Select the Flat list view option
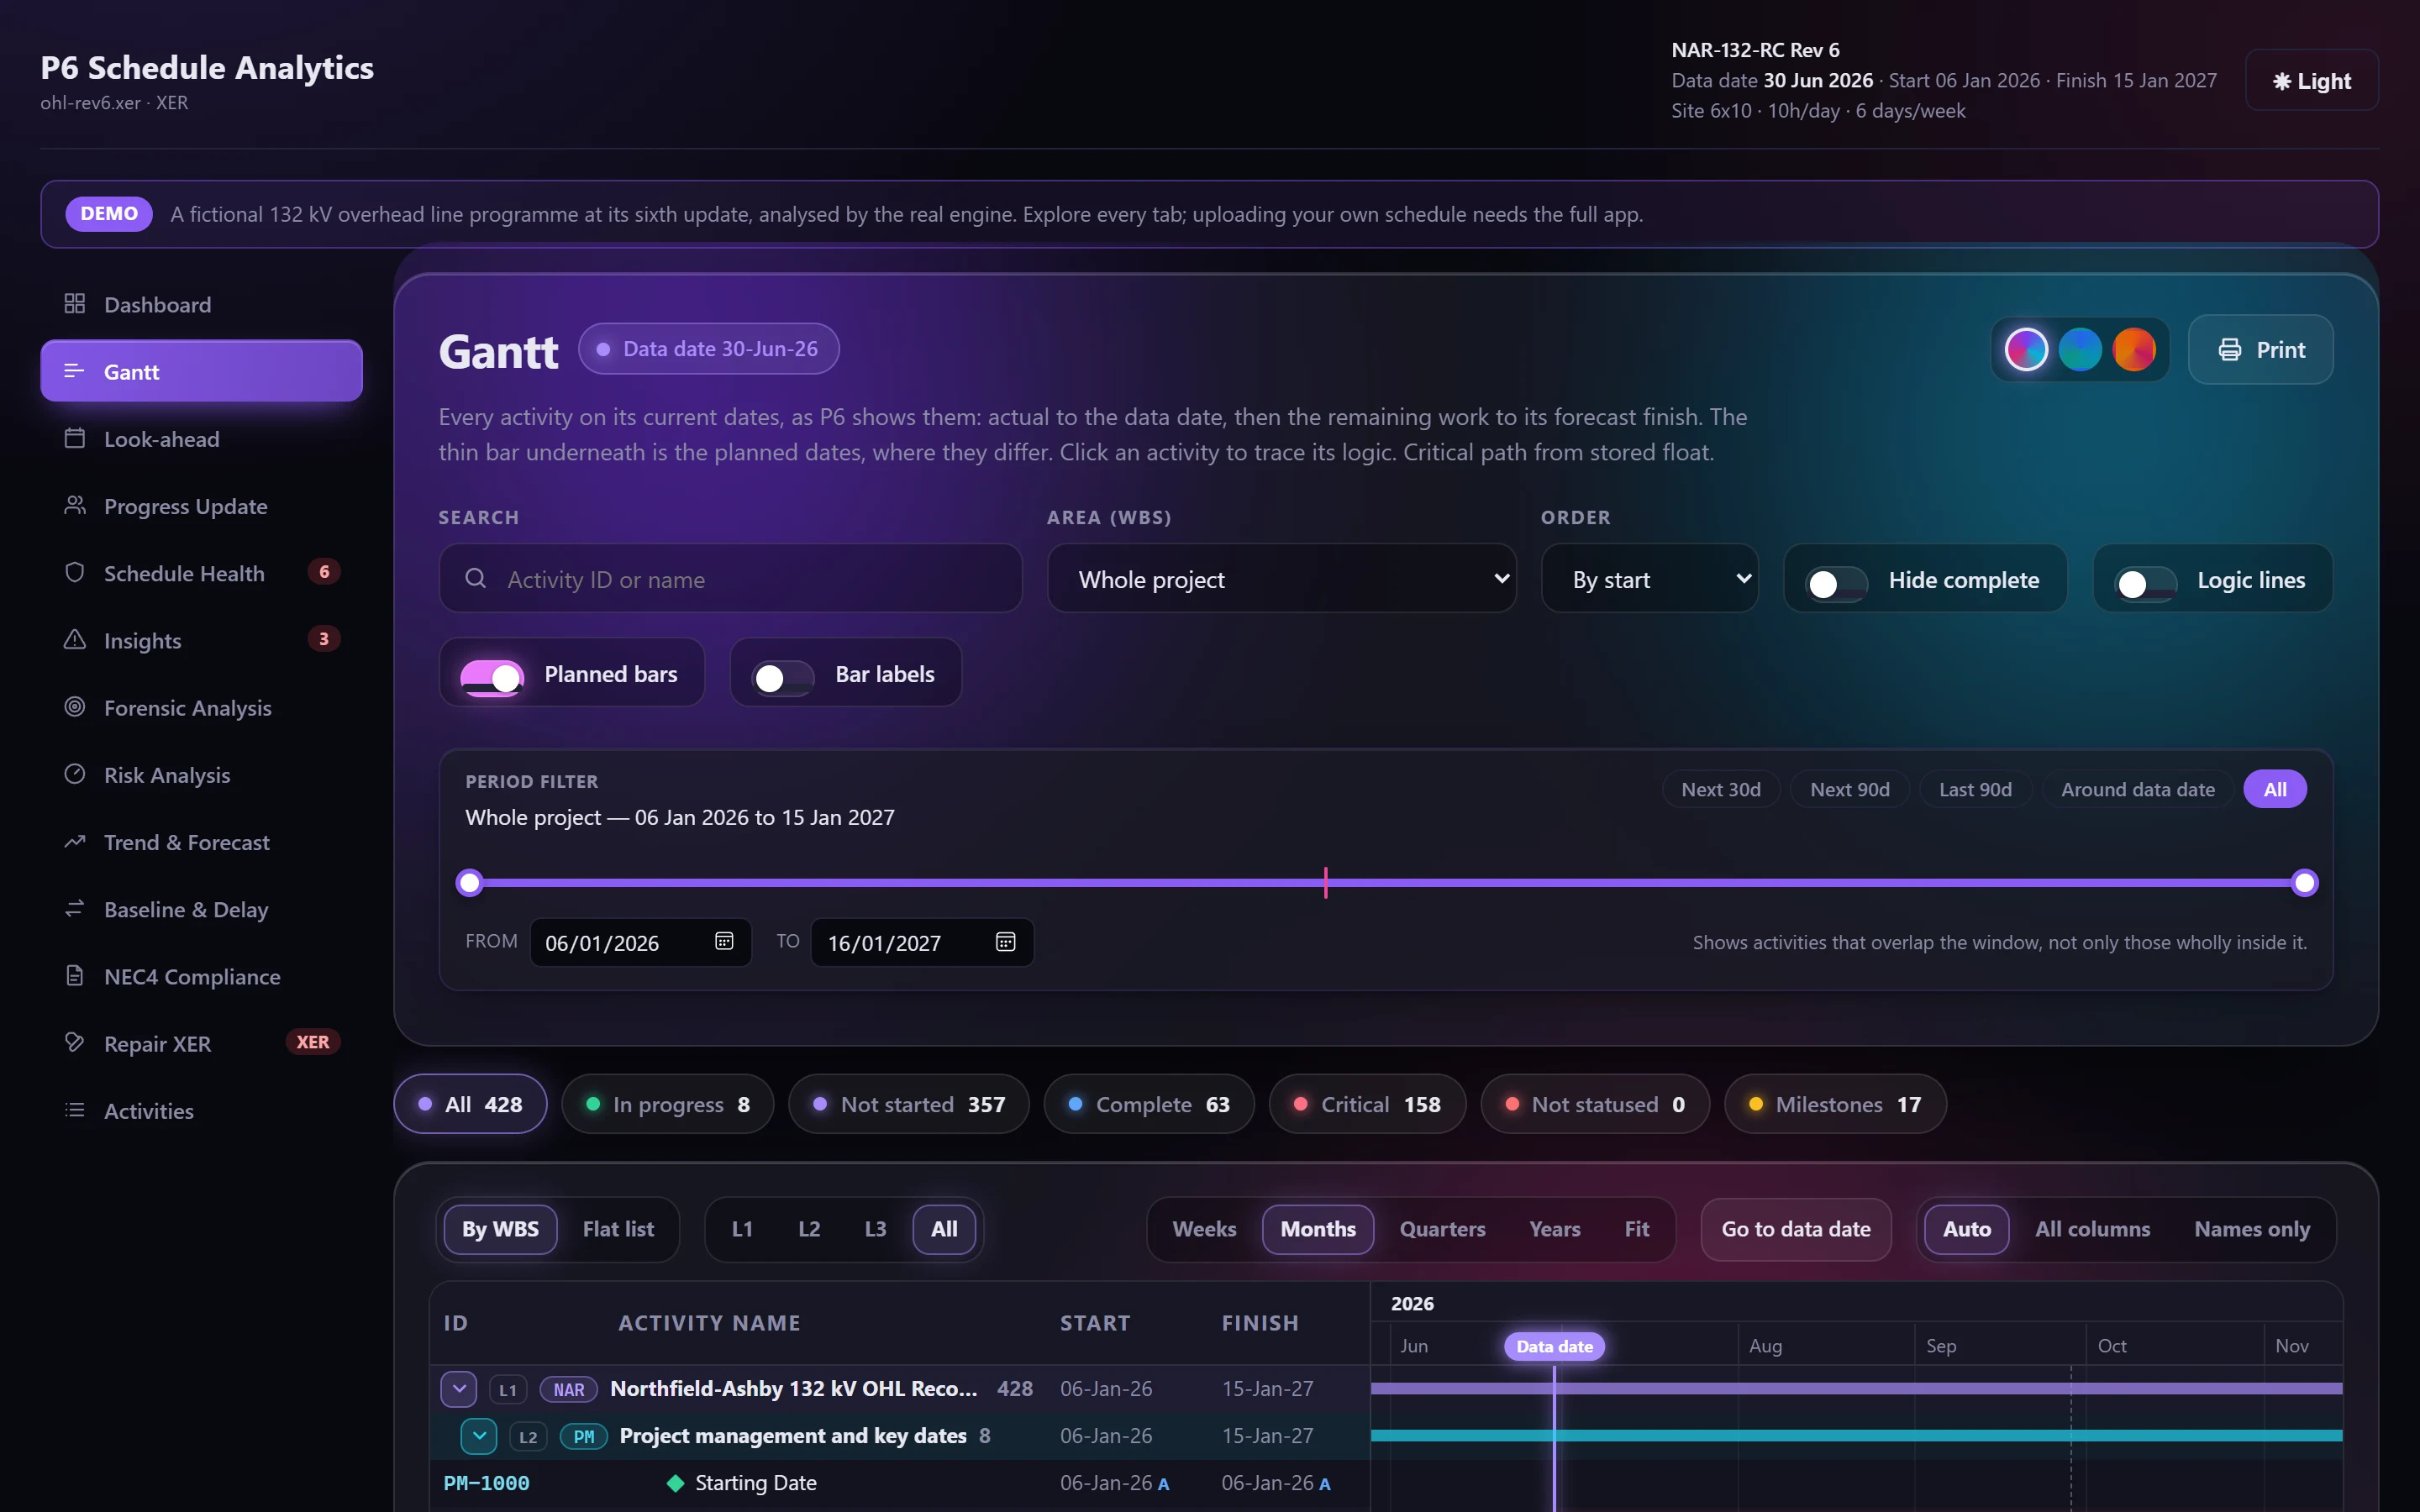 tap(618, 1229)
